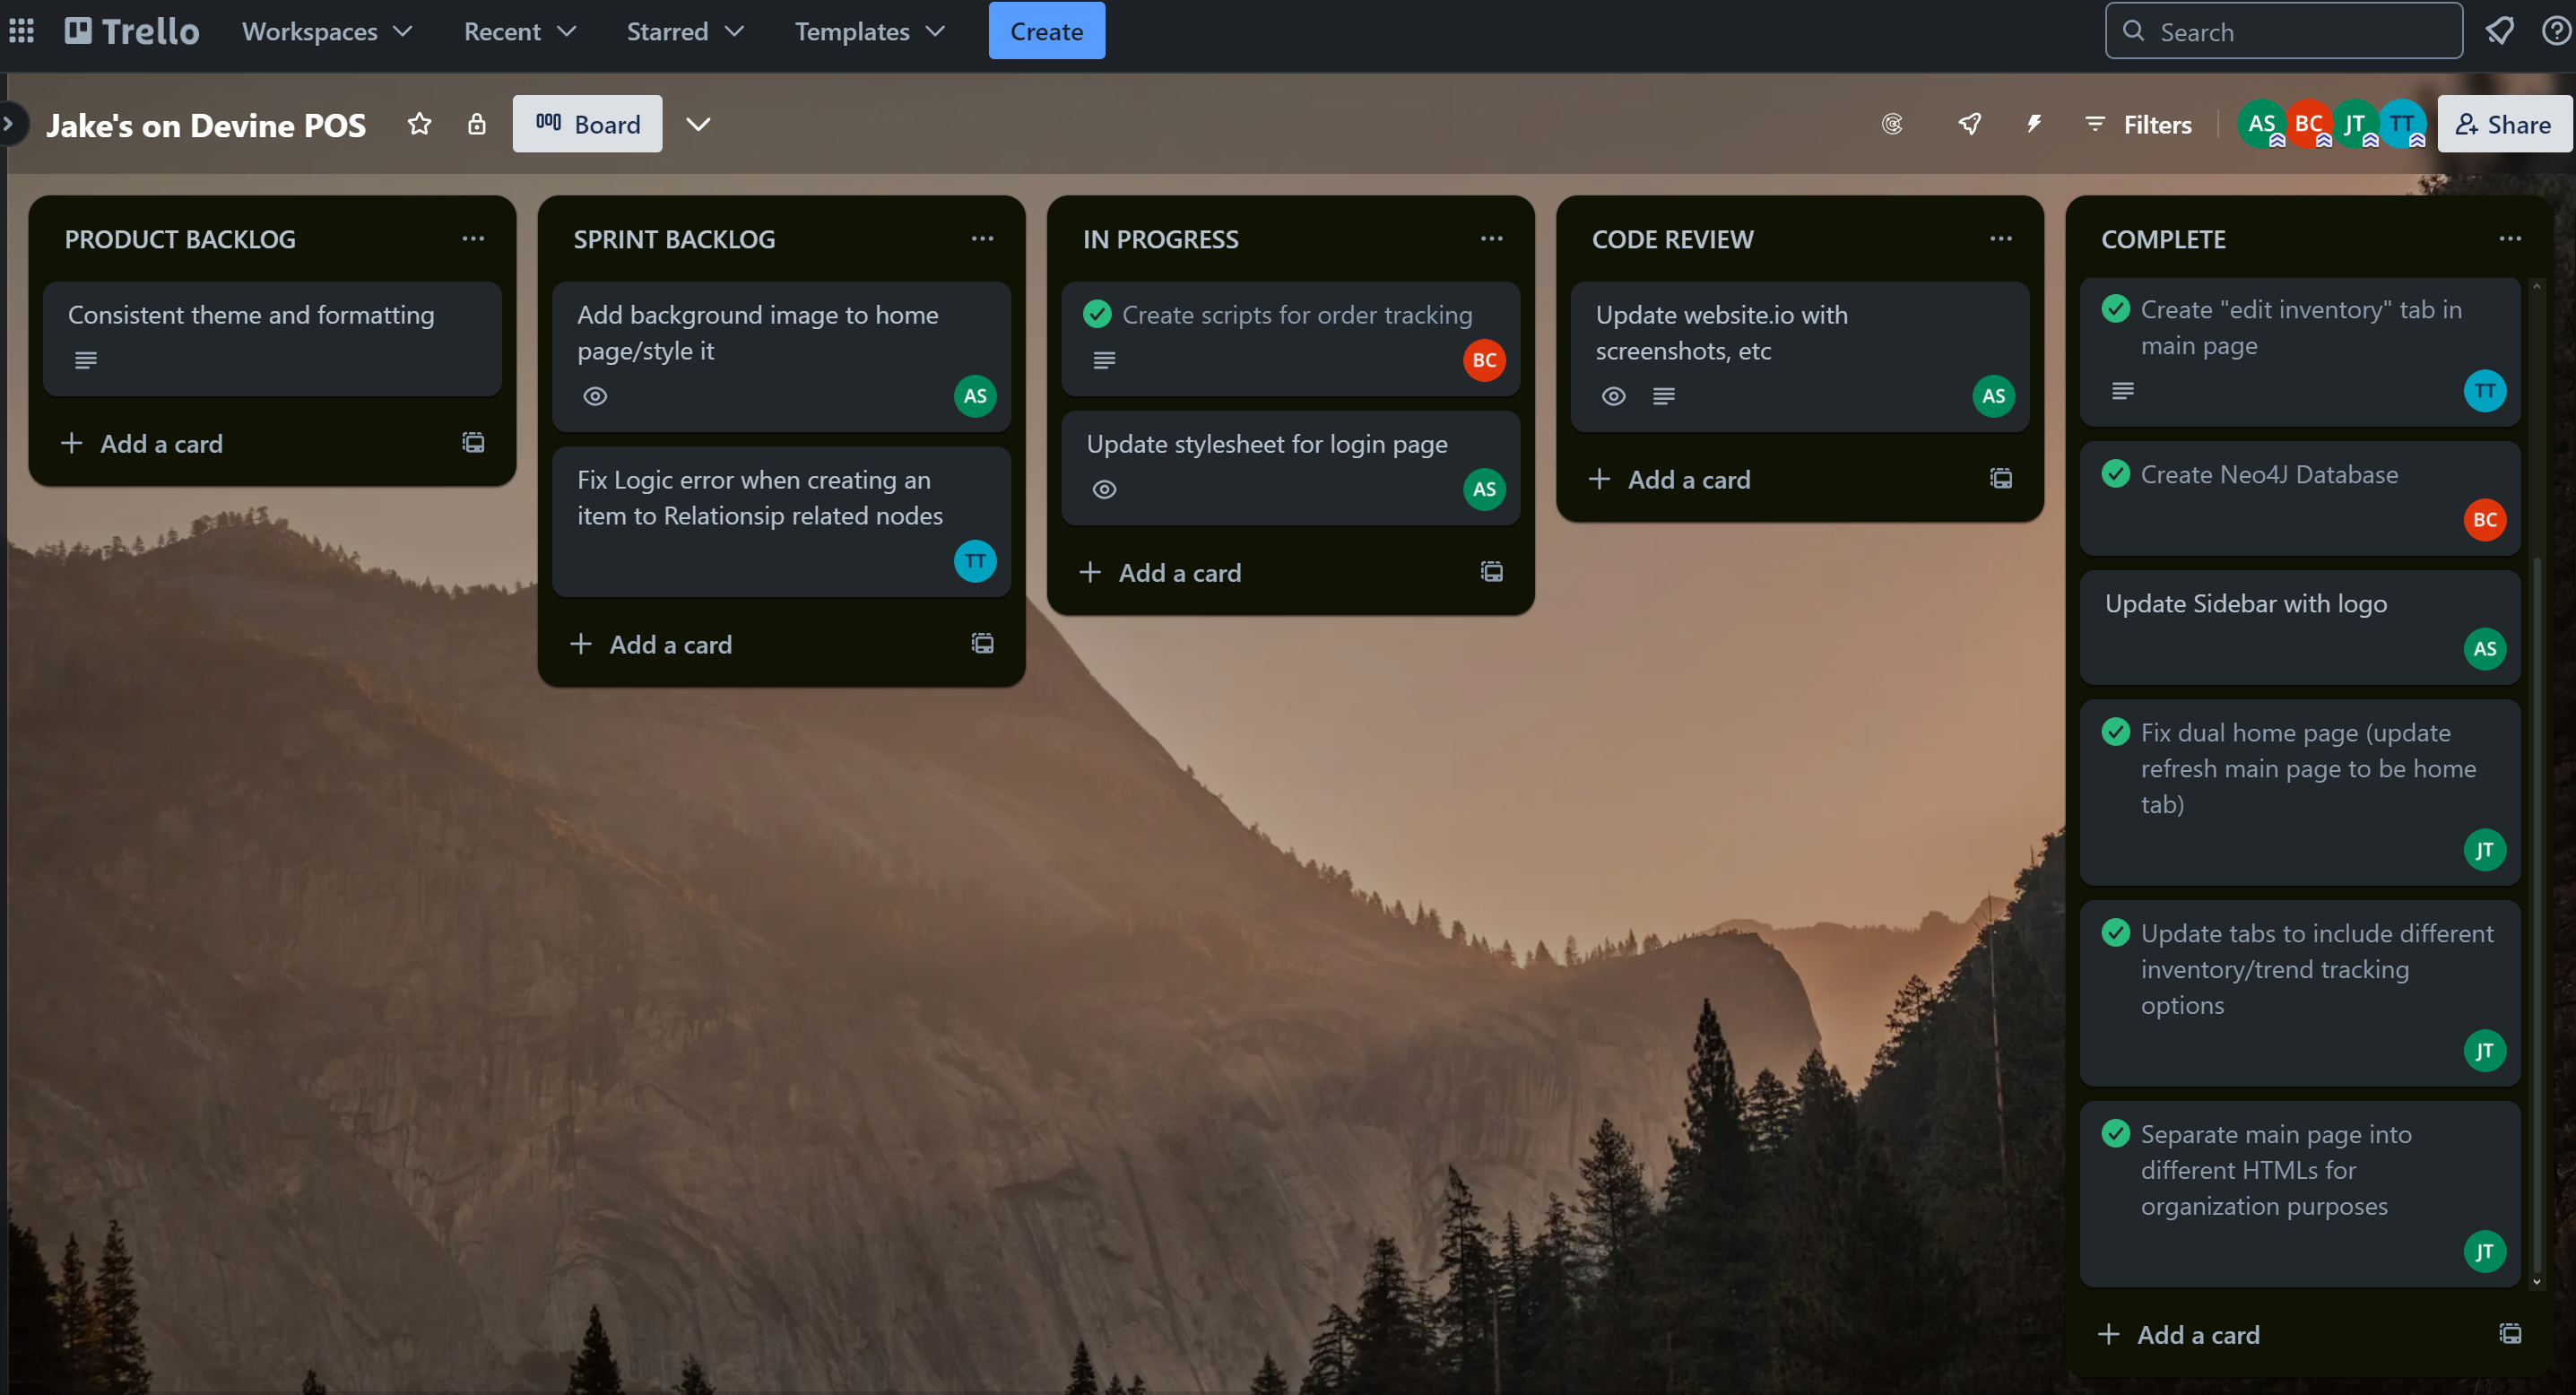
Task: Click the blue Create button
Action: click(1046, 31)
